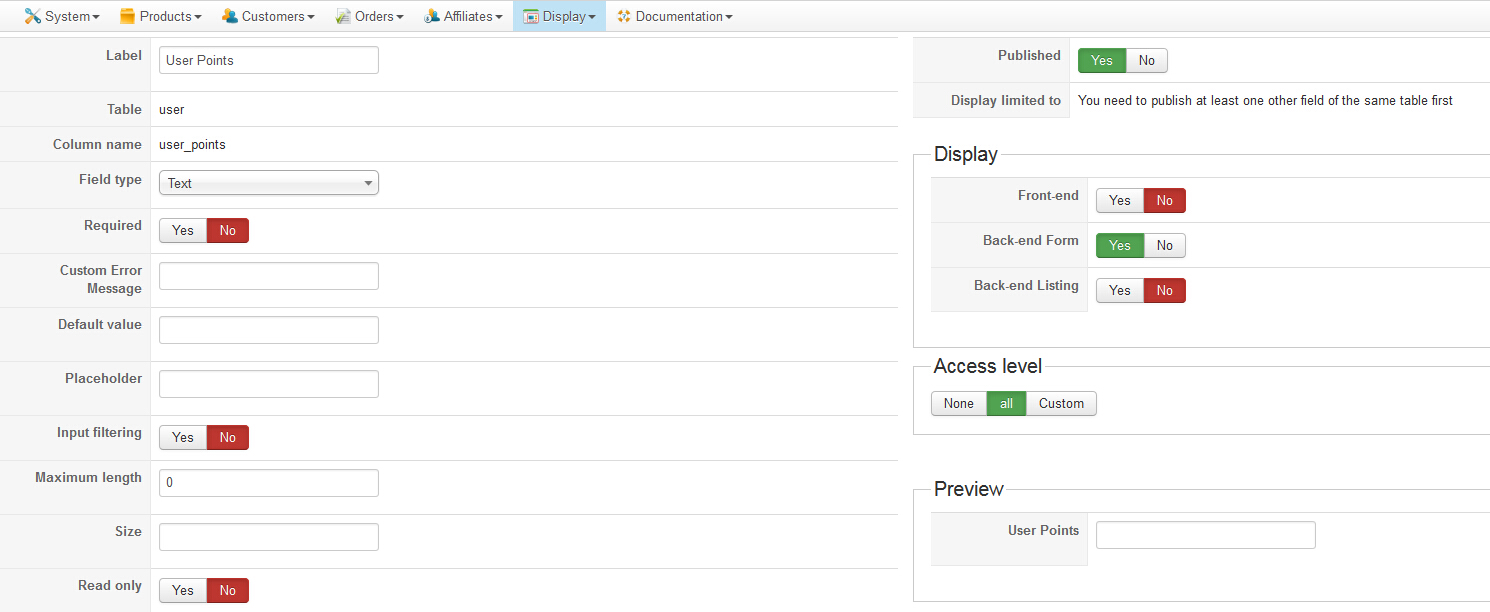1490x612 pixels.
Task: Turn on Front-end display with Yes
Action: [x=1119, y=201]
